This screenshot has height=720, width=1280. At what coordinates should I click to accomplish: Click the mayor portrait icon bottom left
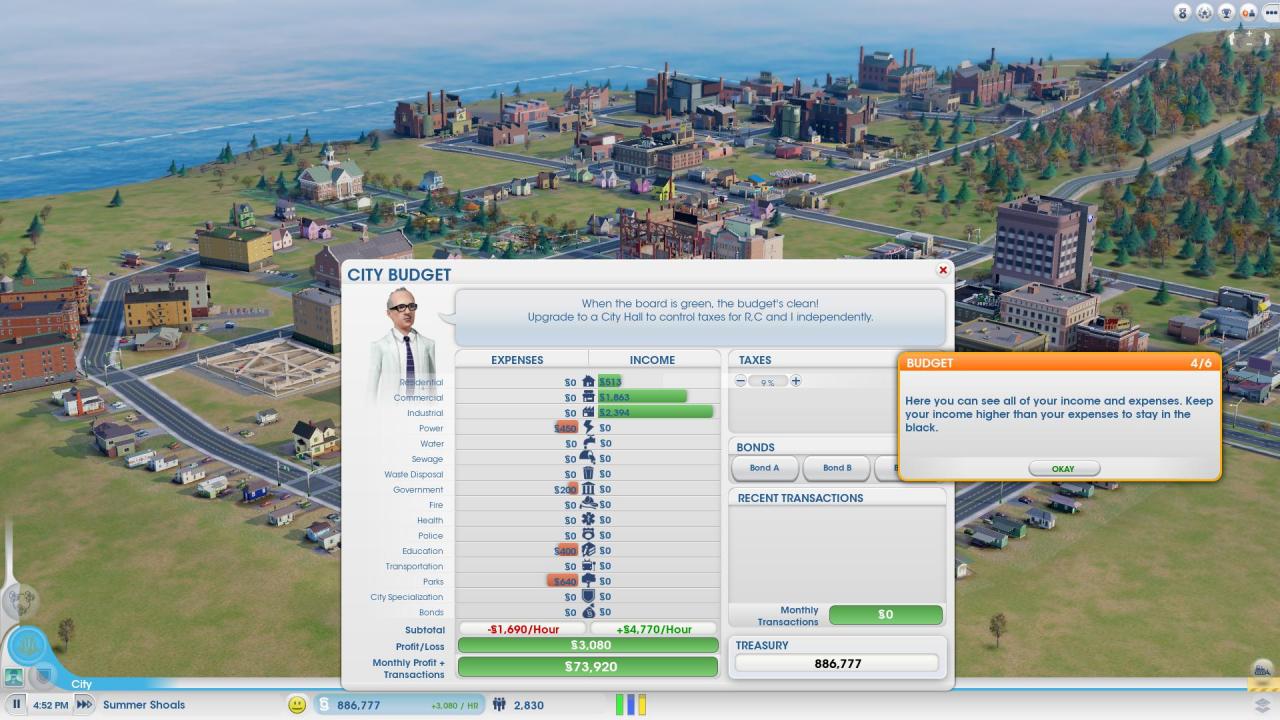click(x=14, y=677)
